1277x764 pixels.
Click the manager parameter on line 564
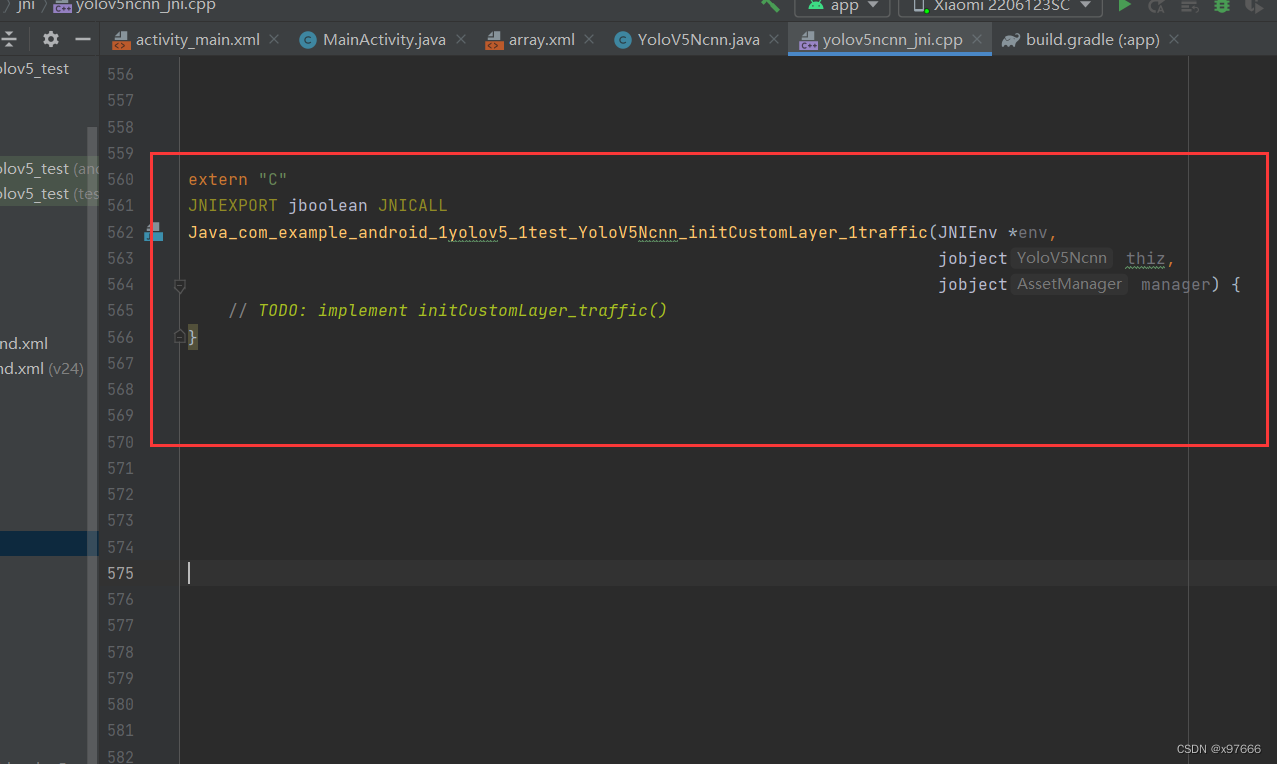click(x=1175, y=285)
